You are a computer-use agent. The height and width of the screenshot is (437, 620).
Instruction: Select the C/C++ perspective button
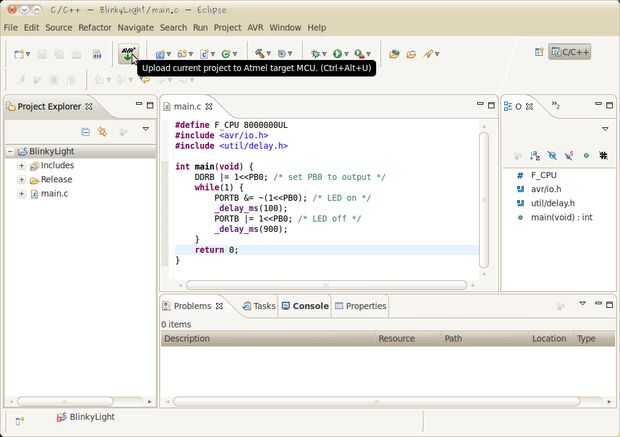(x=570, y=51)
